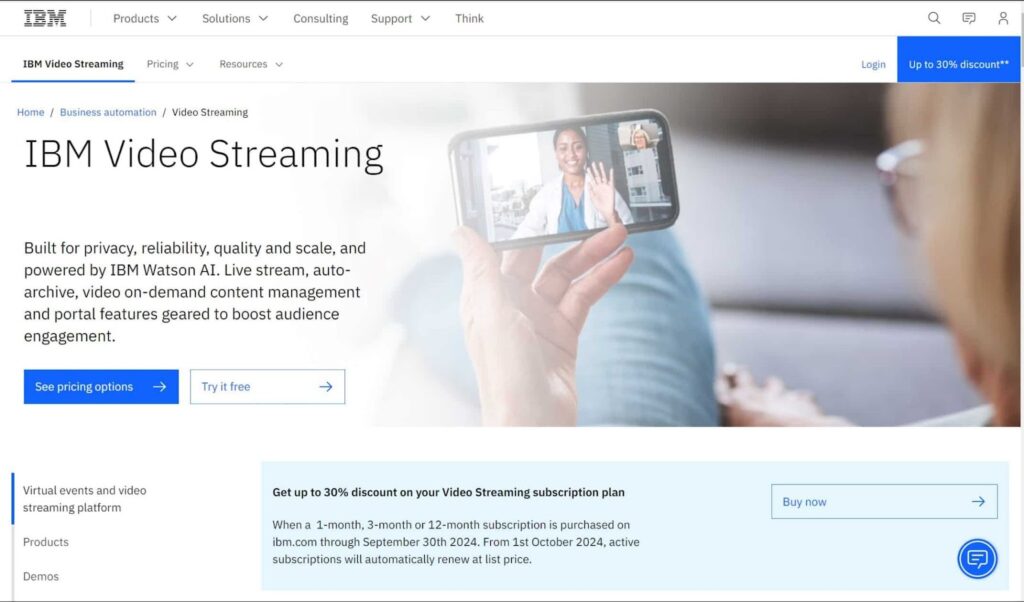The width and height of the screenshot is (1024, 602).
Task: Click the IBM logo
Action: click(45, 18)
